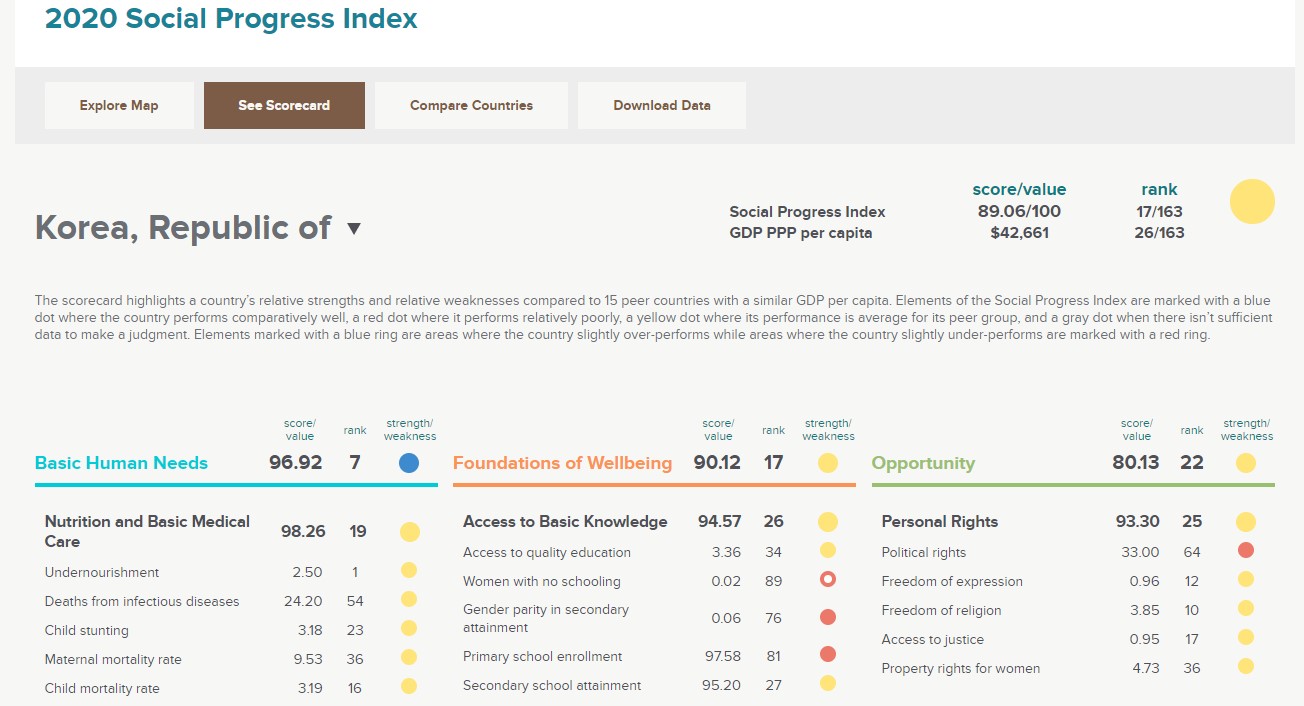
Task: Select the red ring beside Women with no schooling
Action: point(827,577)
